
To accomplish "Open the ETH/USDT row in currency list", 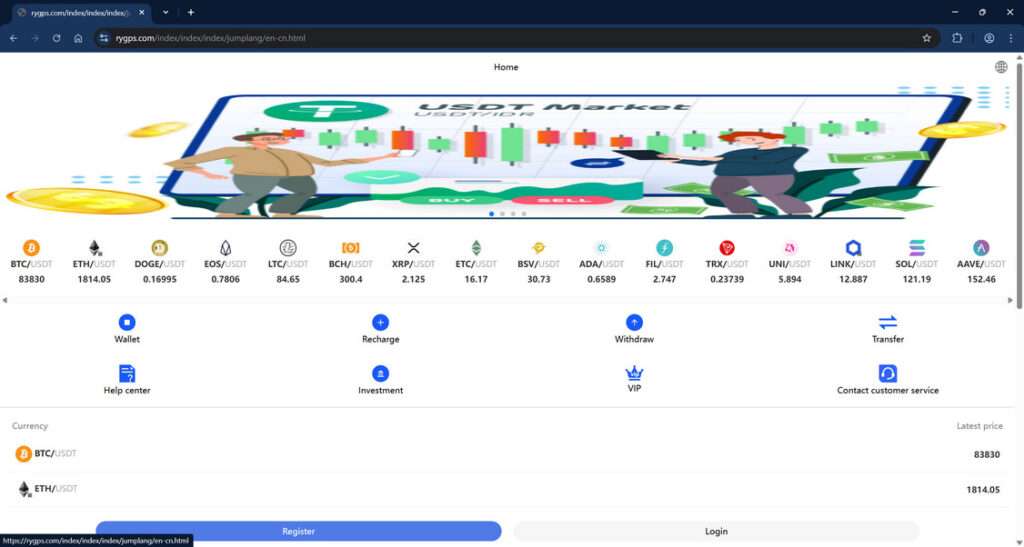I will [507, 490].
